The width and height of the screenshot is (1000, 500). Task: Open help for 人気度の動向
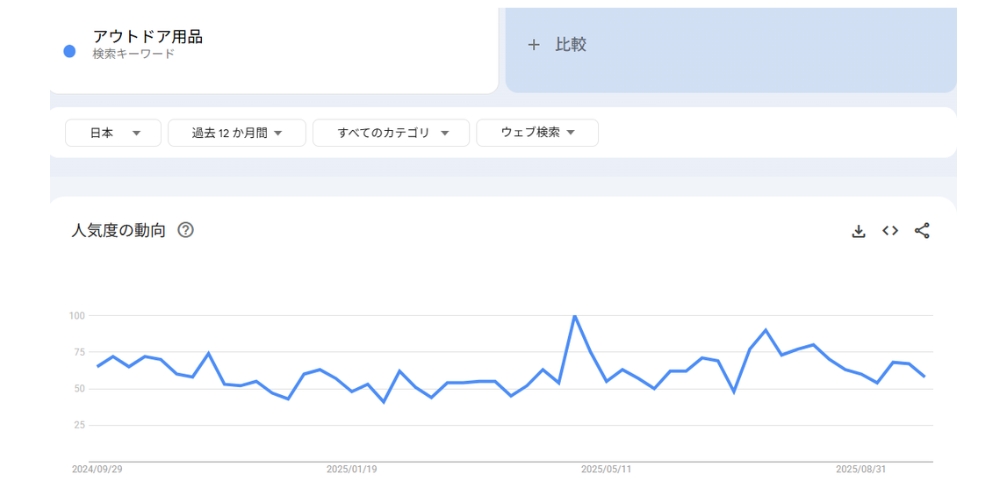[185, 230]
